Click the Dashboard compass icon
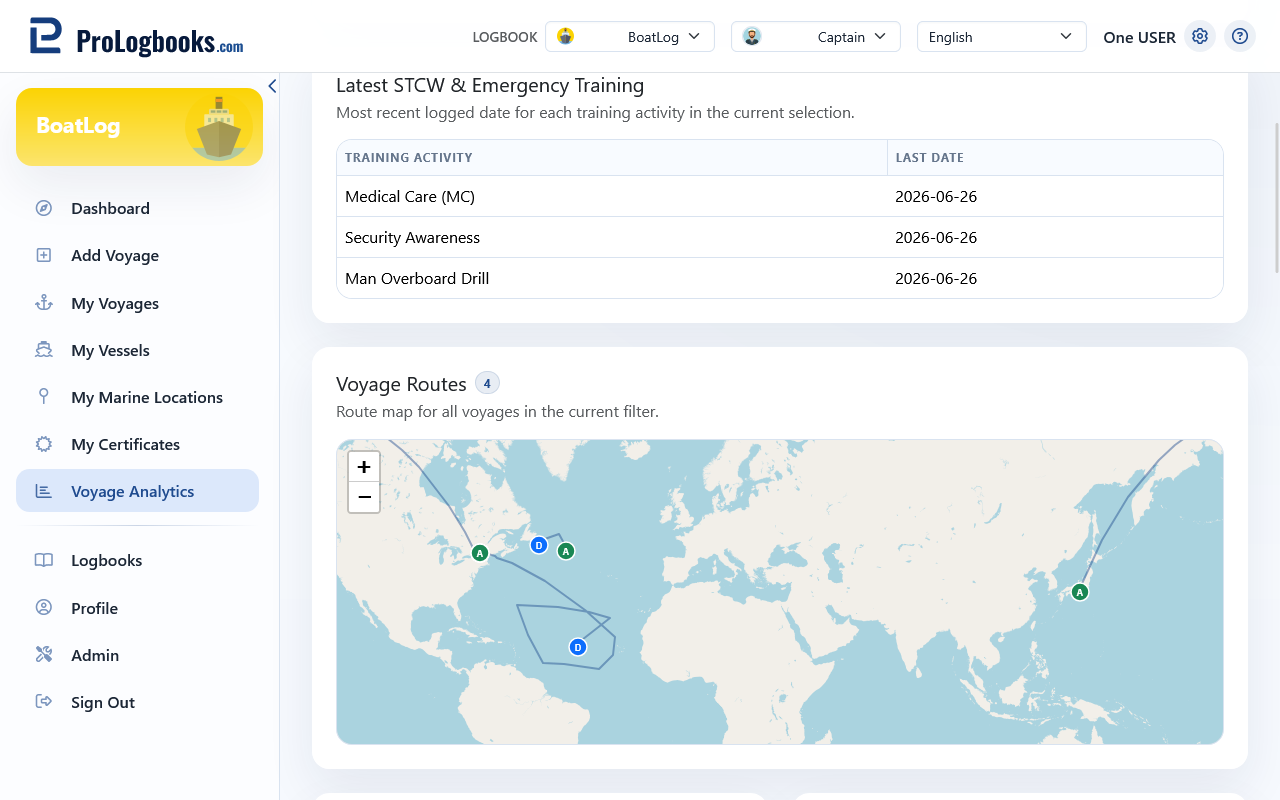Screen dimensions: 1280x800 pos(44,208)
